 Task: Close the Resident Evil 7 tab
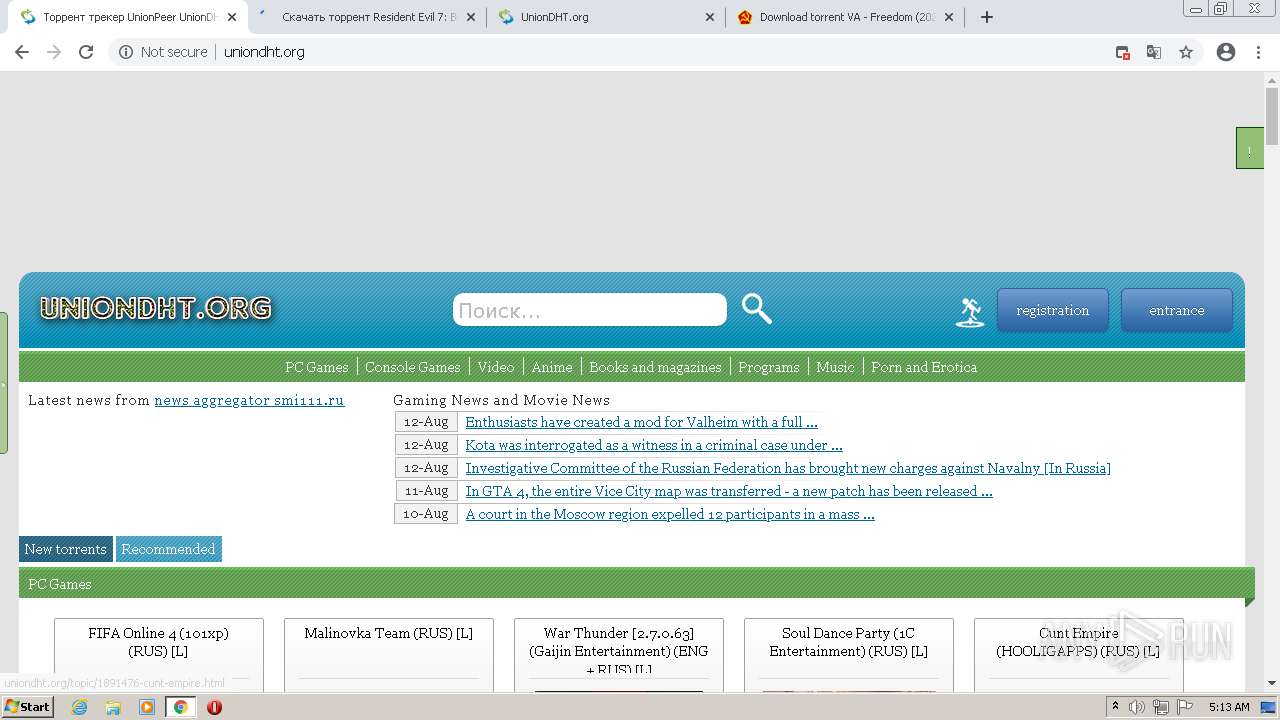pyautogui.click(x=471, y=17)
